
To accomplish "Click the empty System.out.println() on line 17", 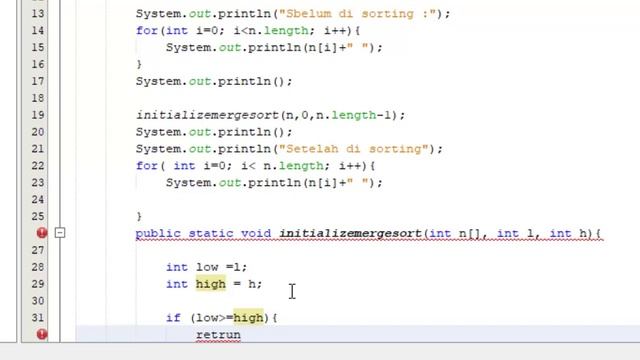I will [214, 82].
